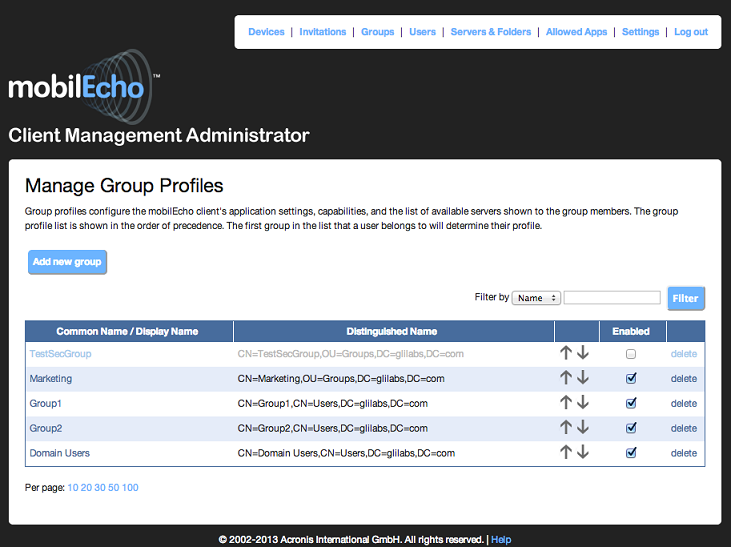Open the Settings page

(x=641, y=32)
